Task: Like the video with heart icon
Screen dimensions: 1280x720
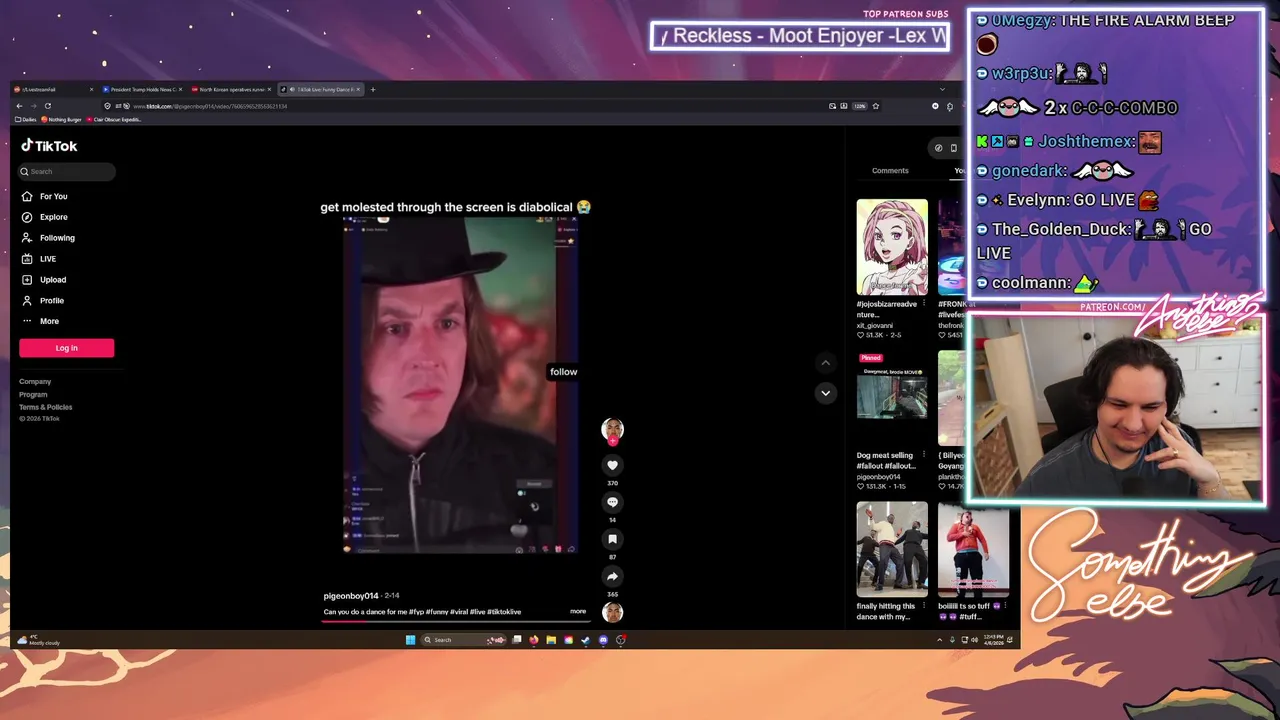Action: (612, 465)
